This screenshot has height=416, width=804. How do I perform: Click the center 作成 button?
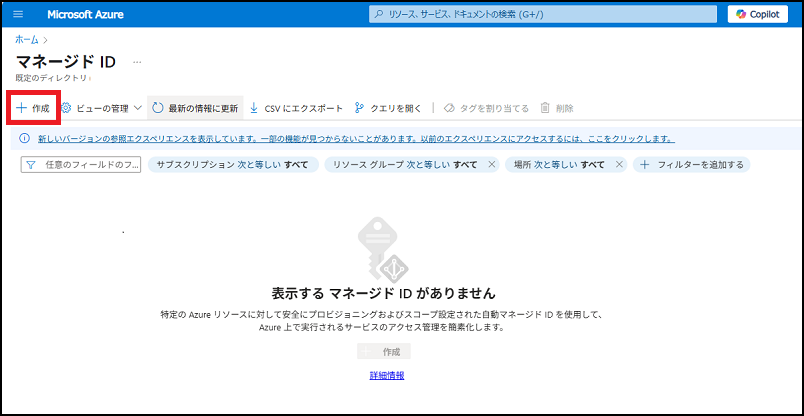(x=384, y=352)
